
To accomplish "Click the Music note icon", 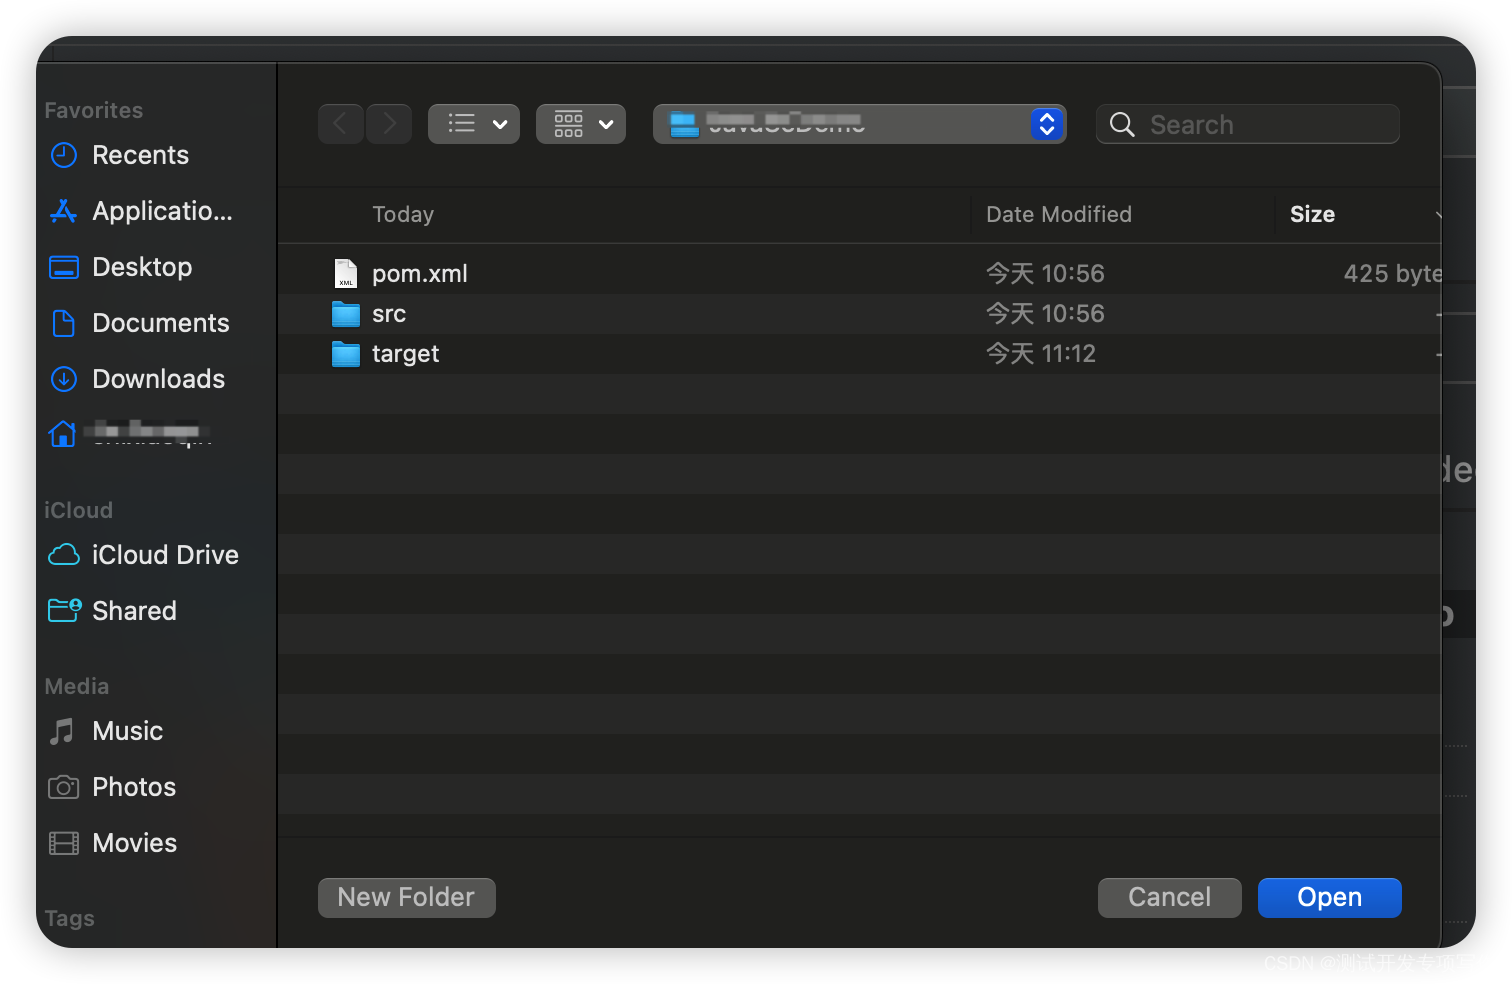I will coord(62,731).
